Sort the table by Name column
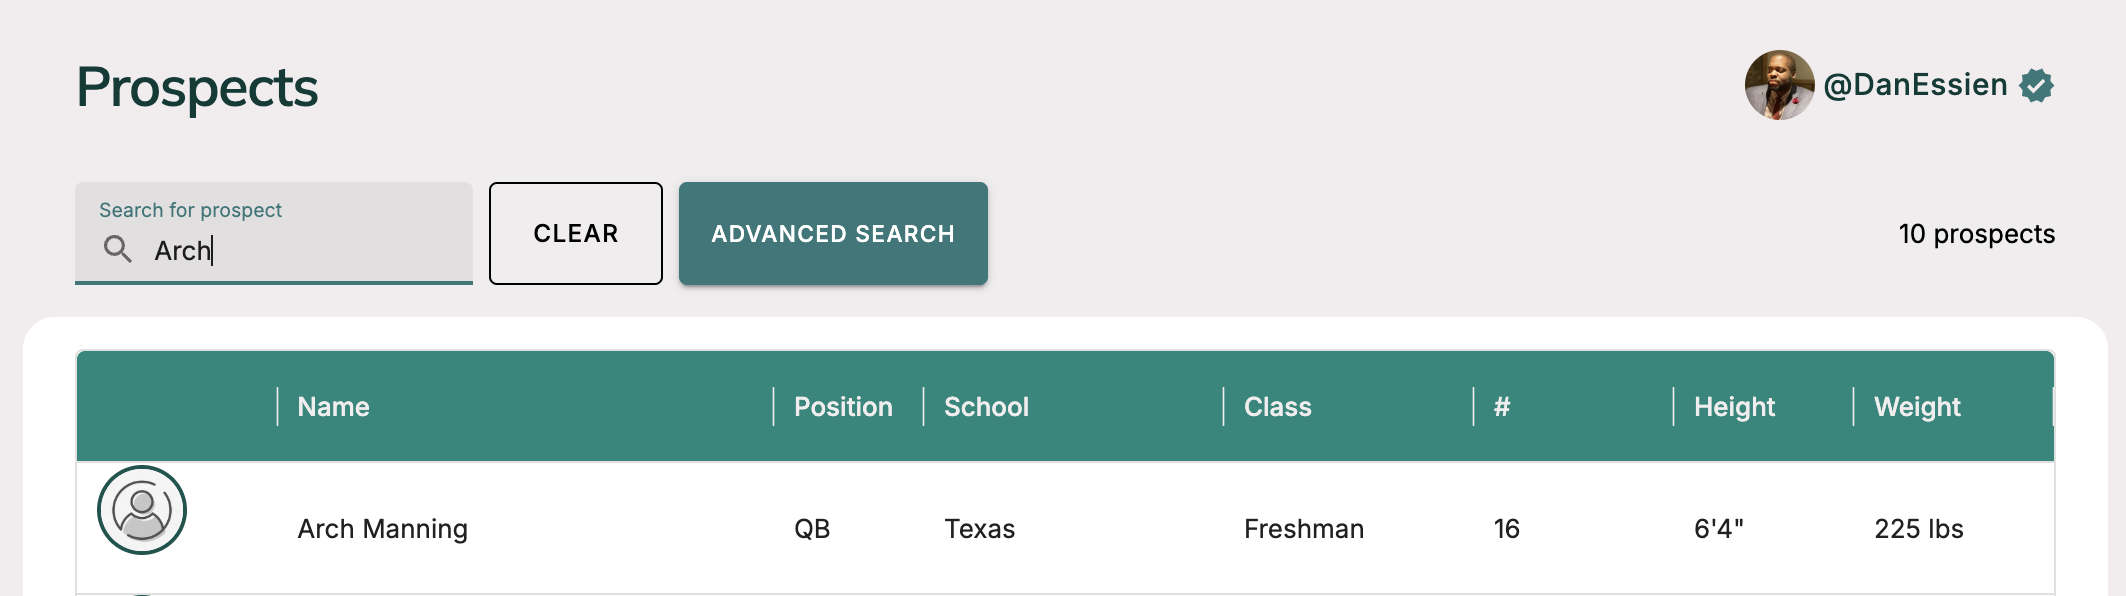 click(x=333, y=406)
